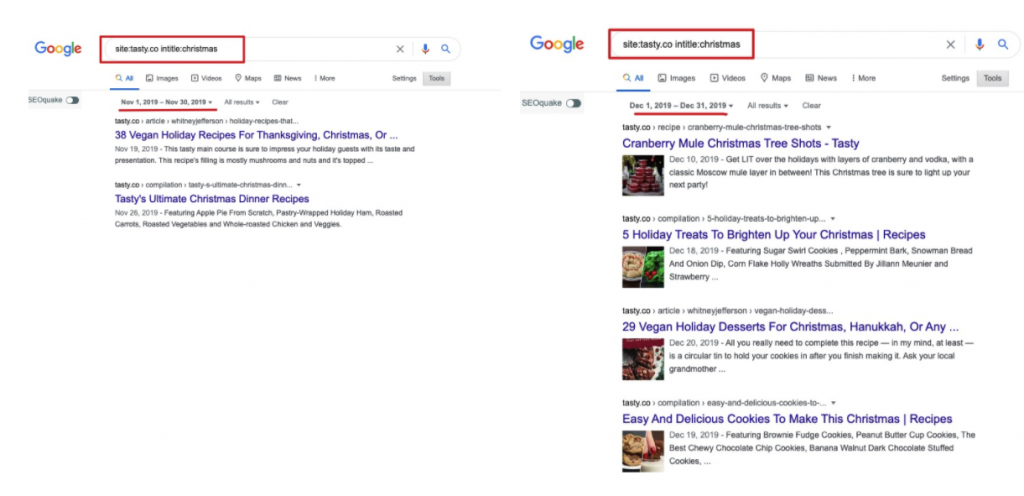This screenshot has height=496, width=1024.
Task: Click 'Dec 19, 2019' date in Cookies snippet
Action: click(x=692, y=435)
